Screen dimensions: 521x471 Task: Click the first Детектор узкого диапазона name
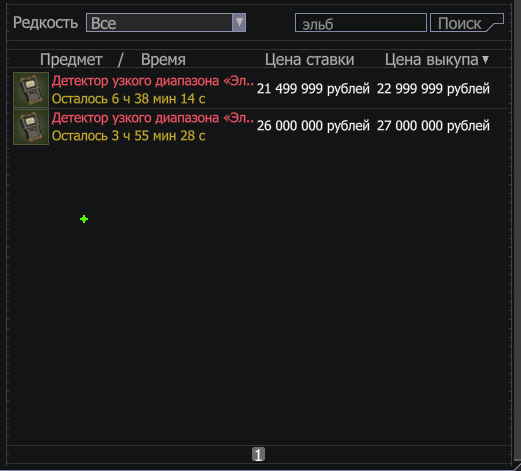coord(153,81)
